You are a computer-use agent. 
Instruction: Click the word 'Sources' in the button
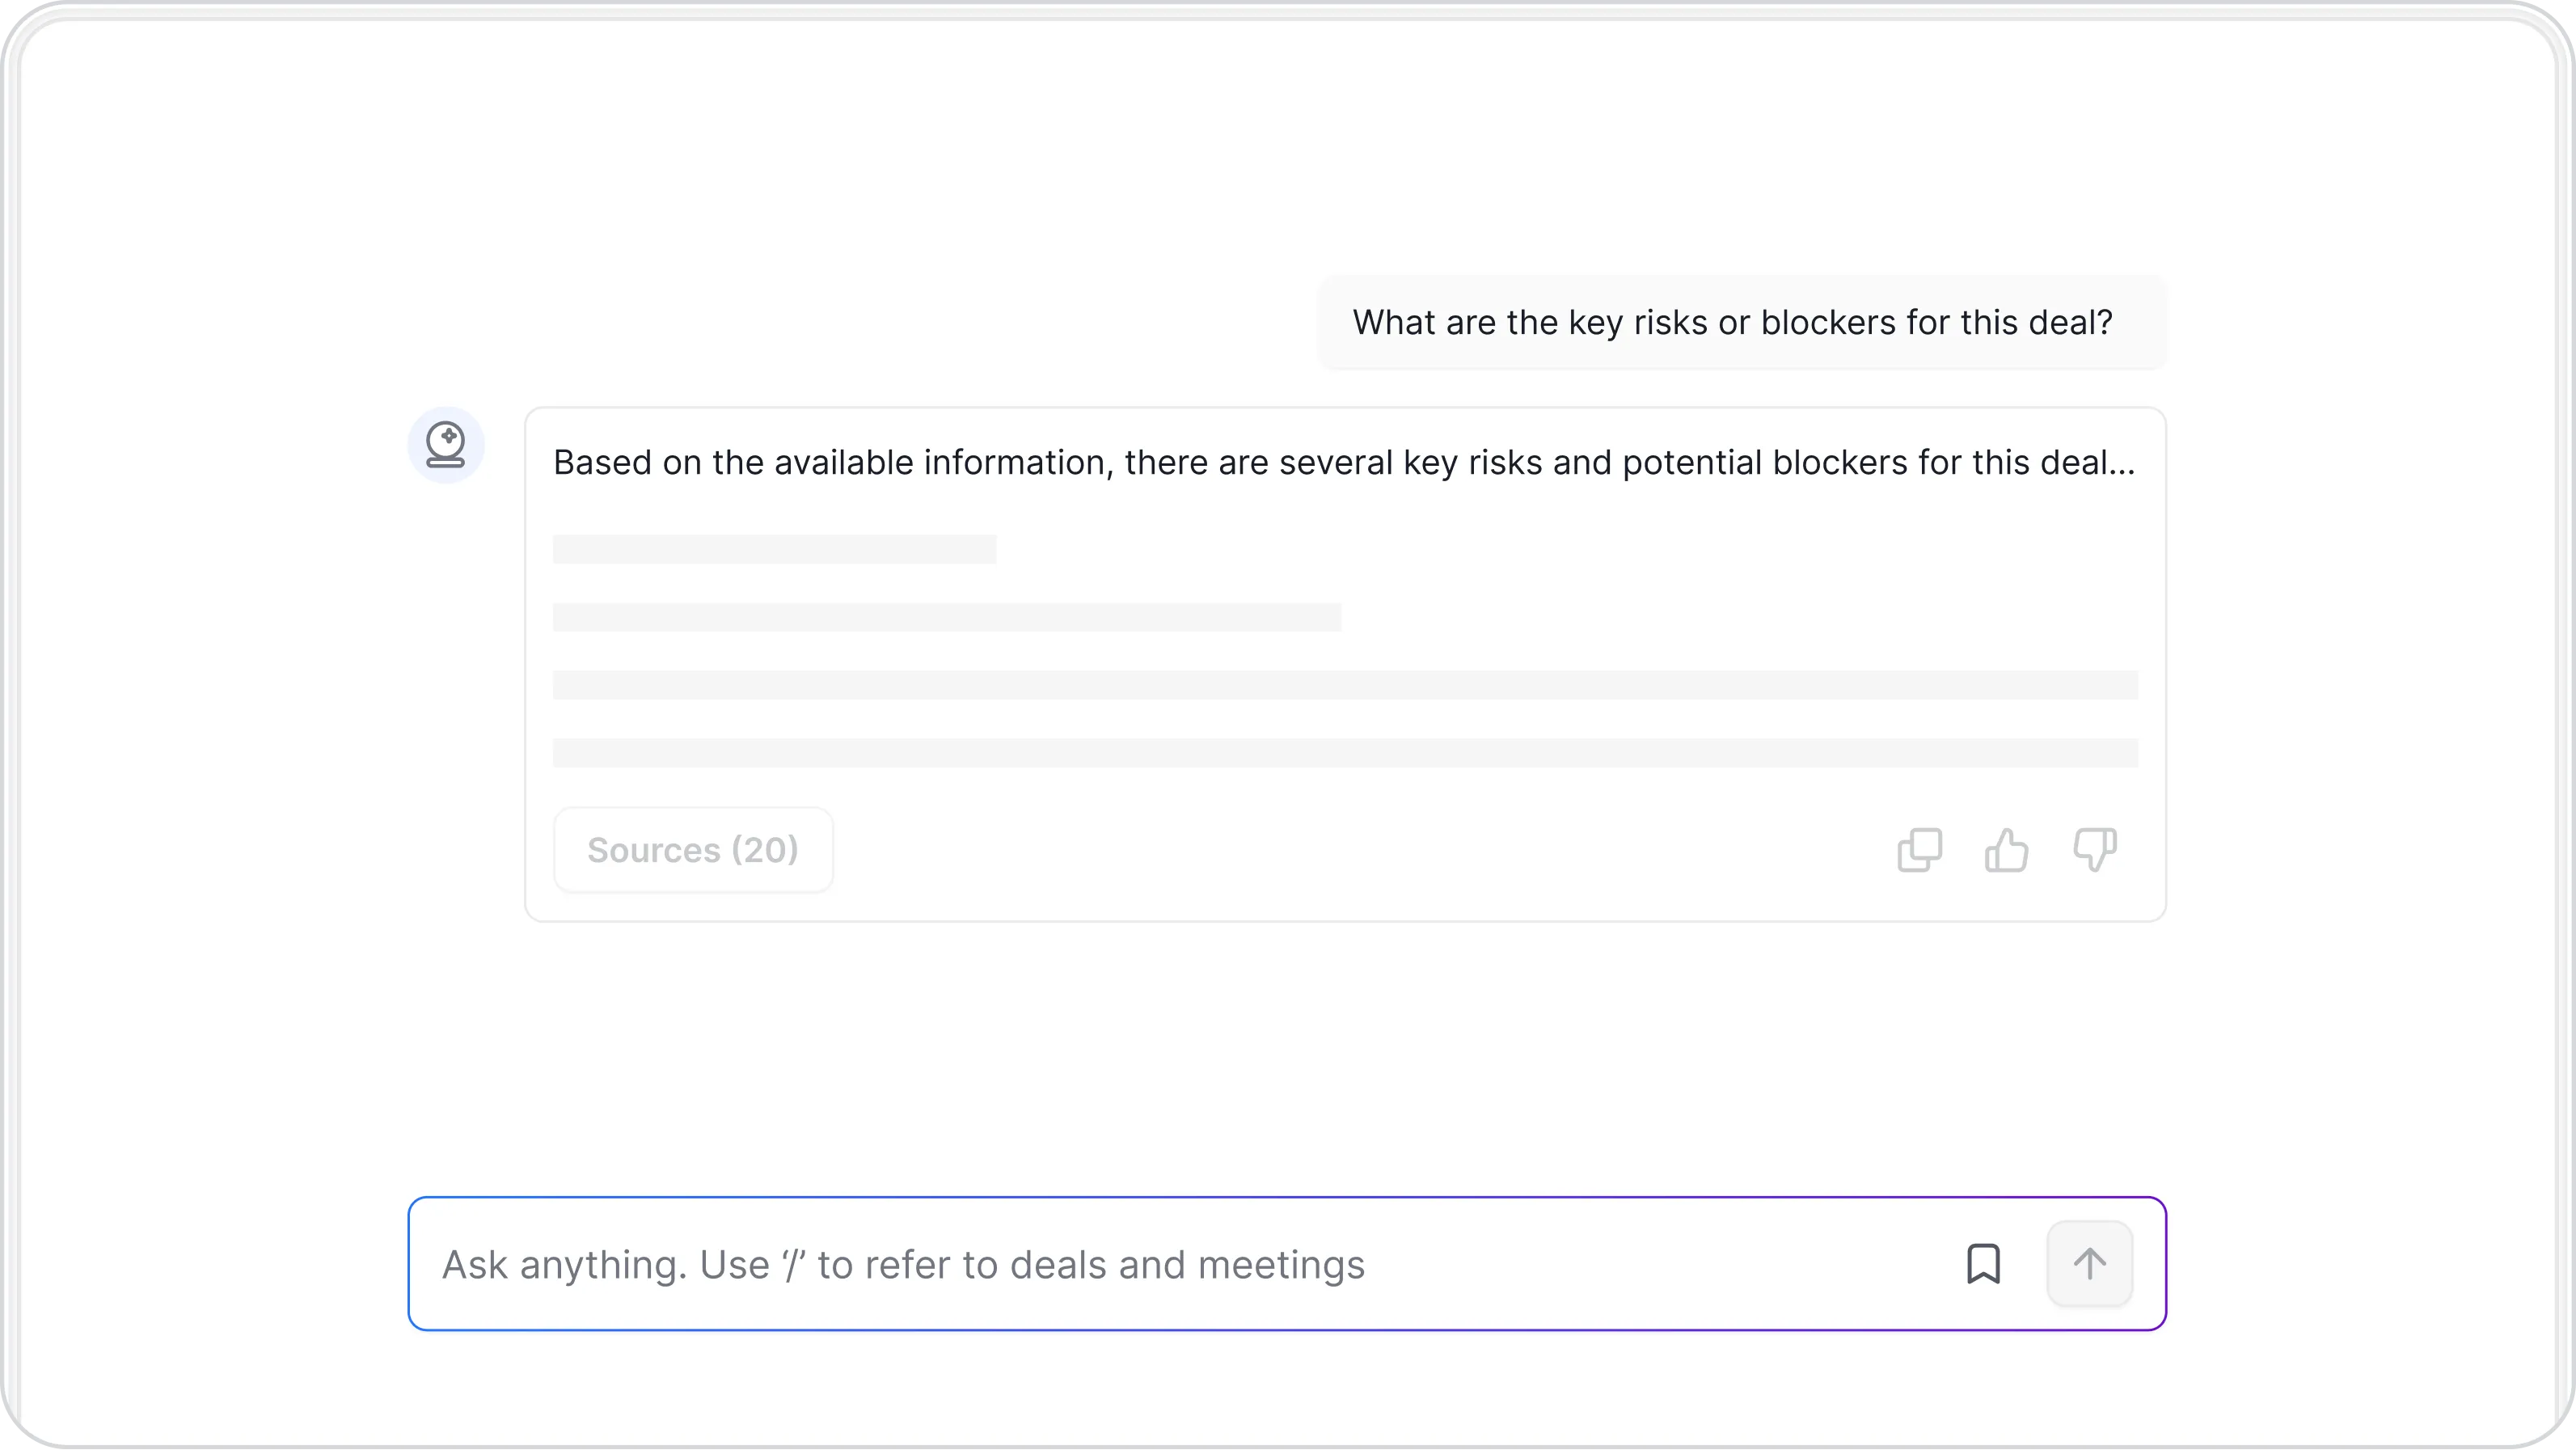[x=653, y=850]
